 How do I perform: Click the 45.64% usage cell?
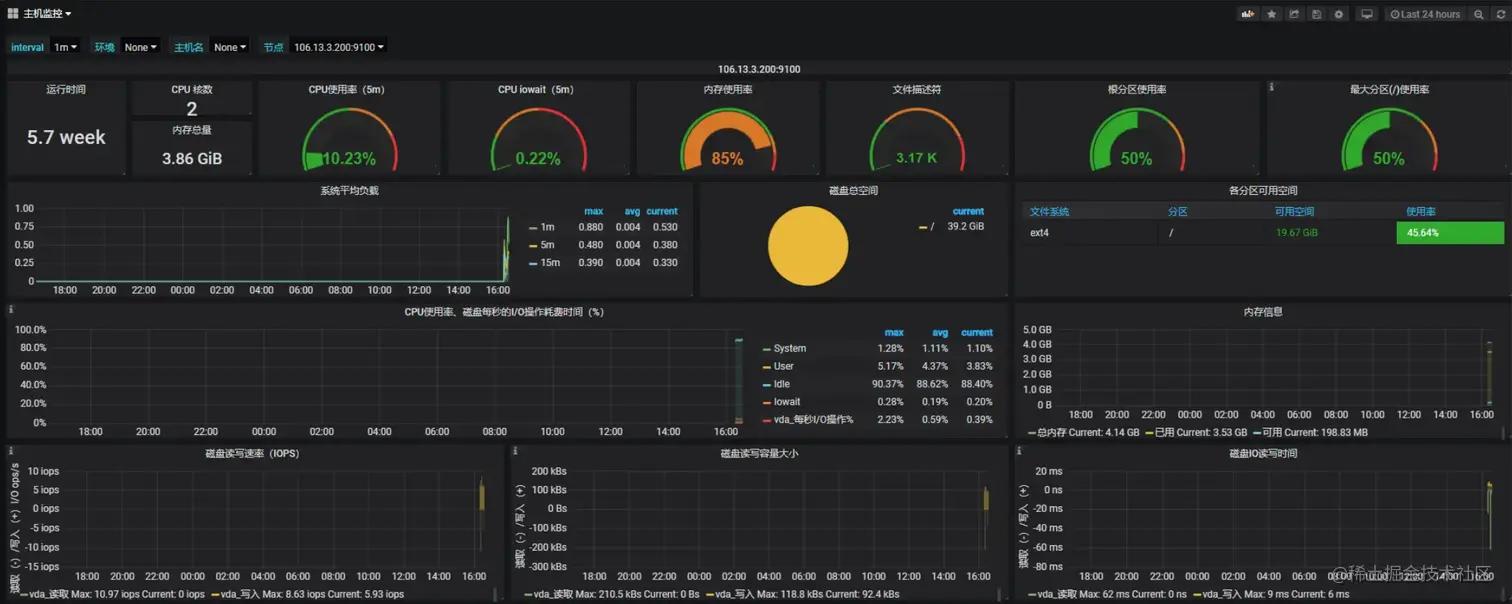(1449, 232)
